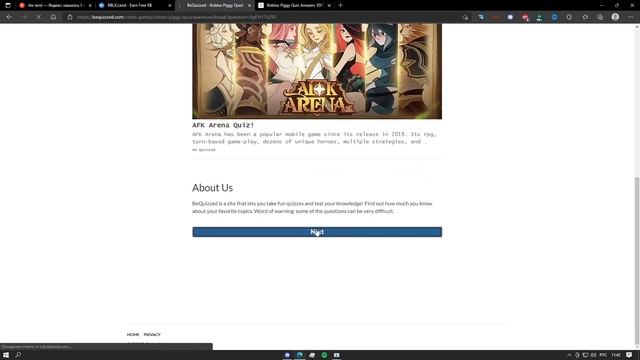
Task: Stop loading the page
Action: [38, 17]
